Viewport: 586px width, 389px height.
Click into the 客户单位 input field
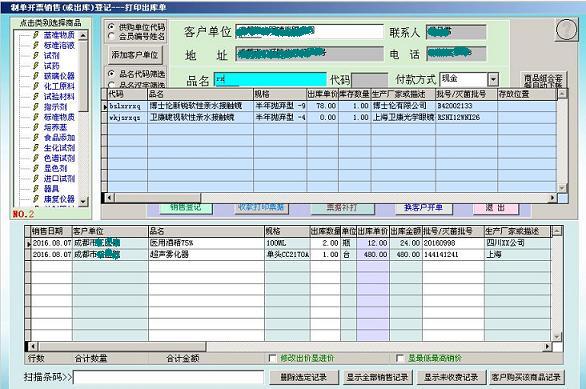(x=309, y=32)
